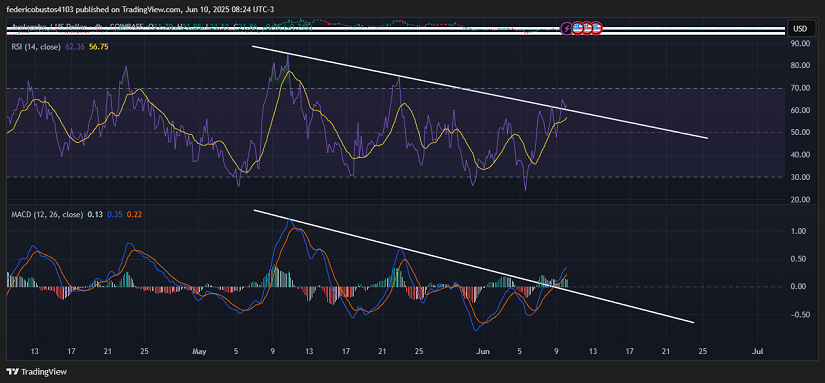Select the RSI (14, close) indicator legend

[36, 47]
